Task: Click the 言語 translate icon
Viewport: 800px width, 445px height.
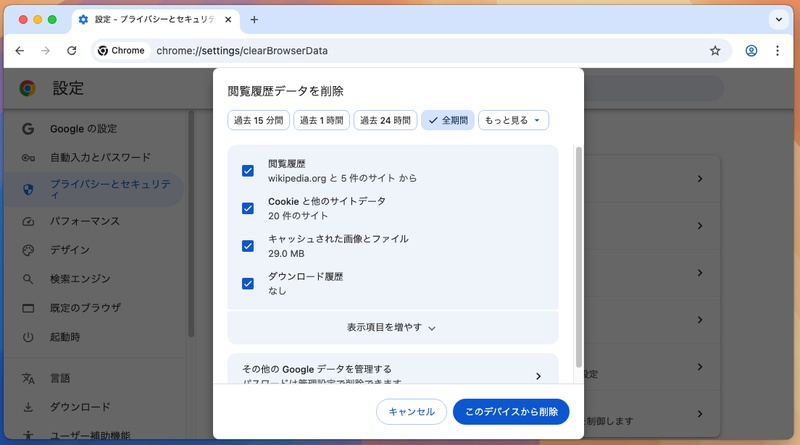Action: (x=28, y=378)
